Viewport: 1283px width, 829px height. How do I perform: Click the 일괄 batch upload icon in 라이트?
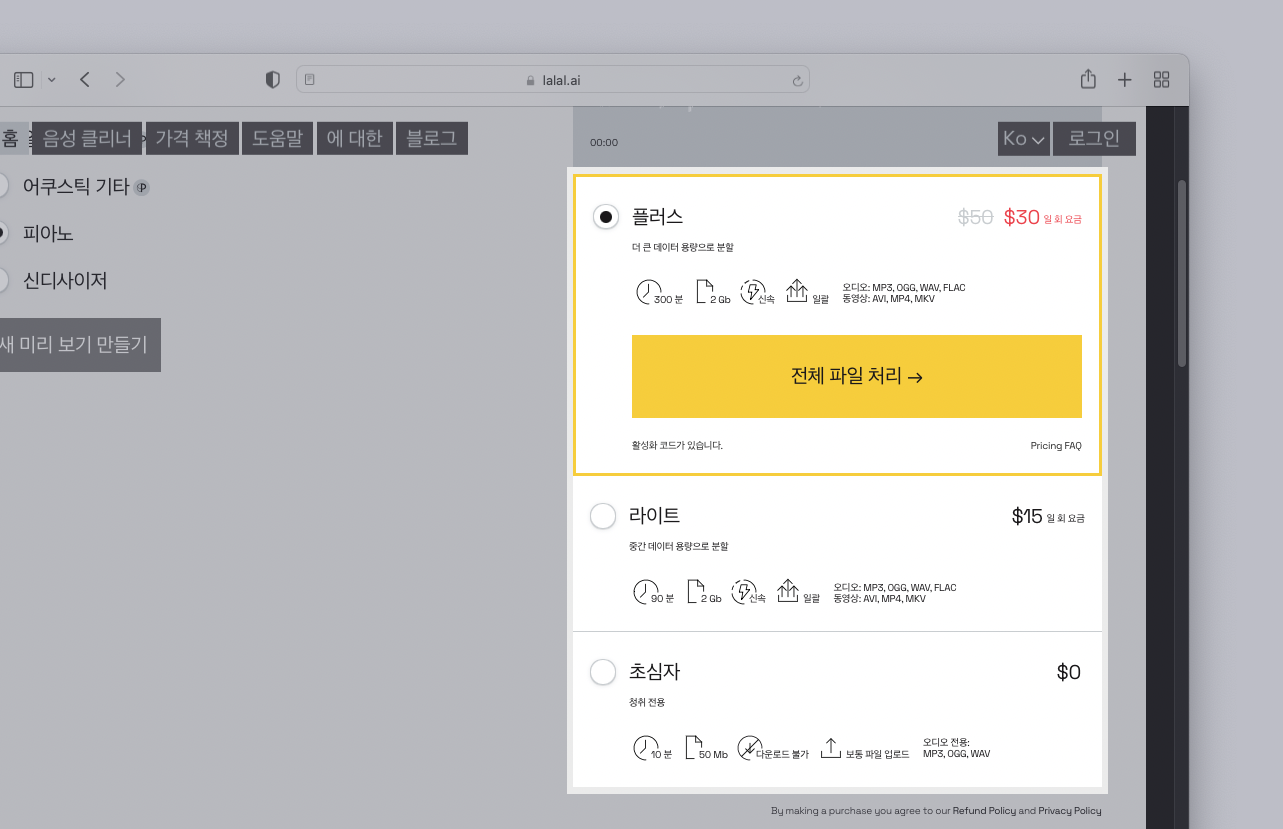pyautogui.click(x=788, y=591)
